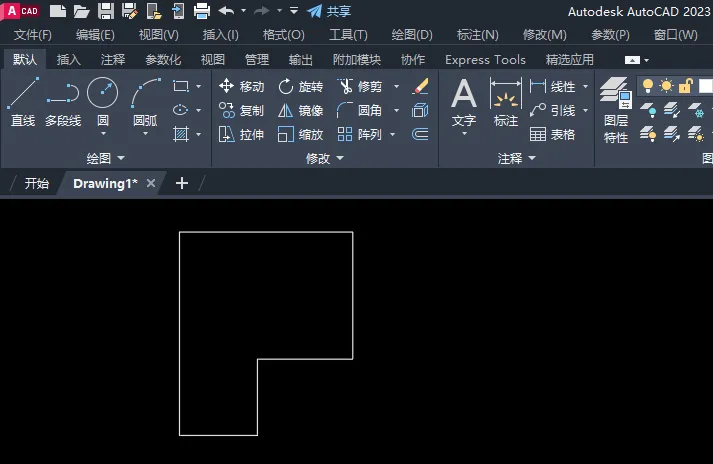Open the Circle tool dropdown arrow
This screenshot has height=464, width=713.
[103, 134]
